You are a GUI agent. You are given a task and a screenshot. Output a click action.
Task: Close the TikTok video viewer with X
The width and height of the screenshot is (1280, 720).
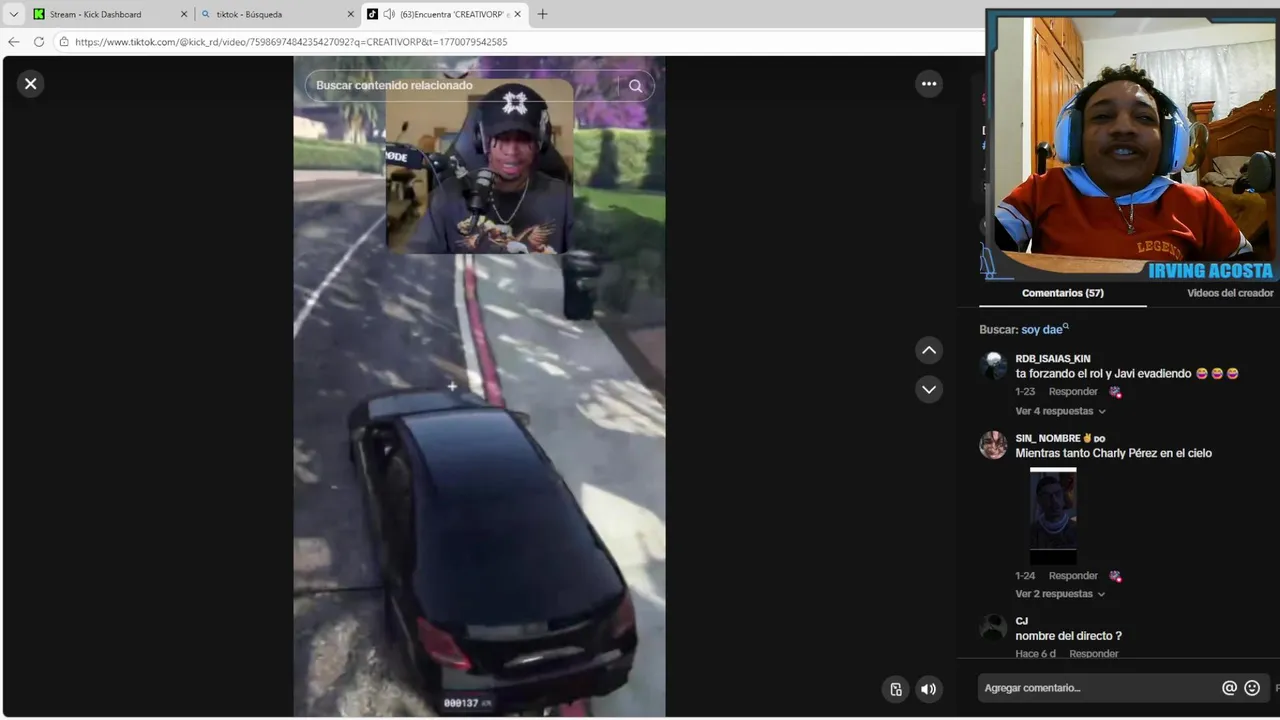coord(30,84)
